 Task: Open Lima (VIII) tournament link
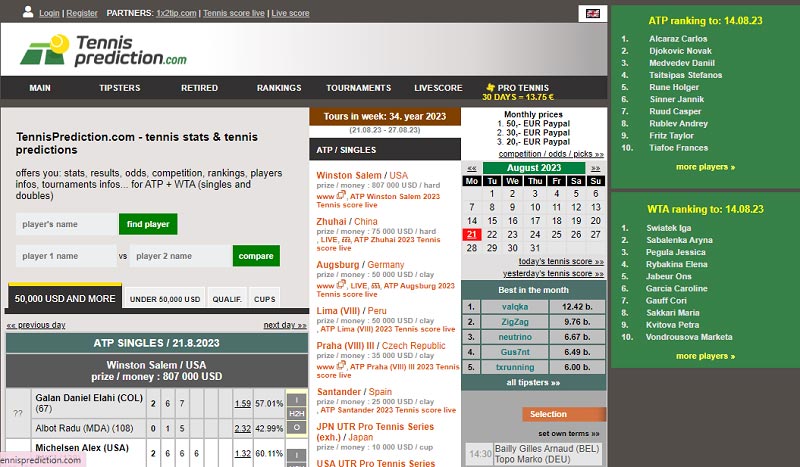(x=339, y=310)
